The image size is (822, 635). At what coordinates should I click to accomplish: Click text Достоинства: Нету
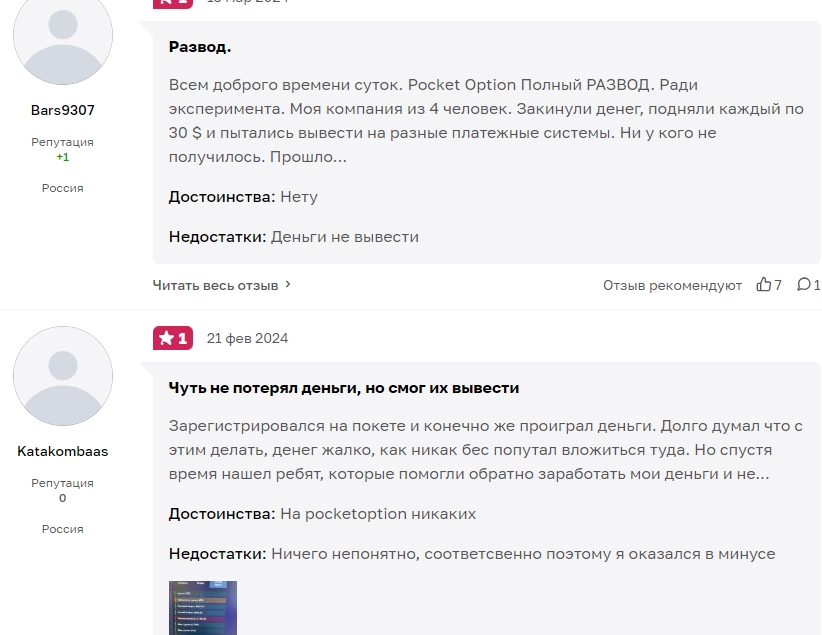(243, 197)
